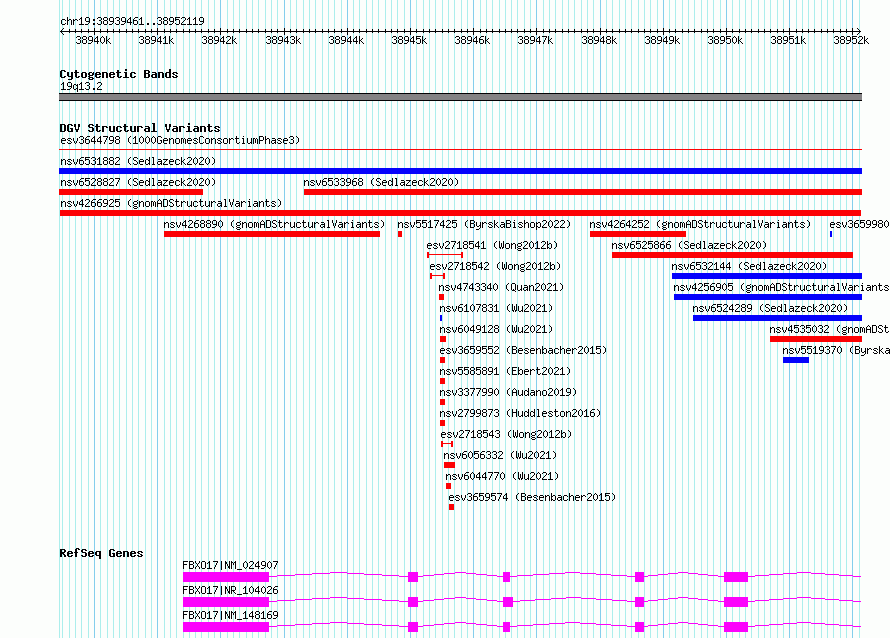Open the FBXO17|NR_104026 transcript label

coord(230,590)
